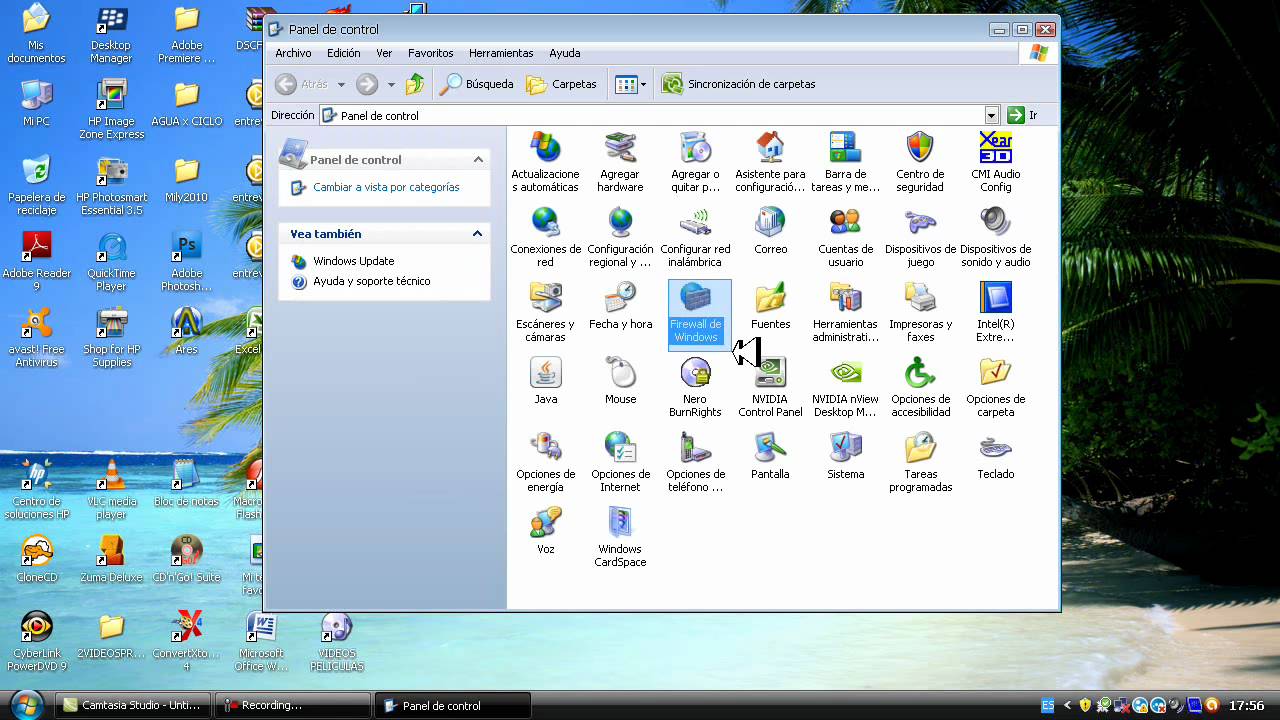This screenshot has width=1280, height=720.
Task: Click the Búsqueda toolbar button
Action: coord(477,84)
